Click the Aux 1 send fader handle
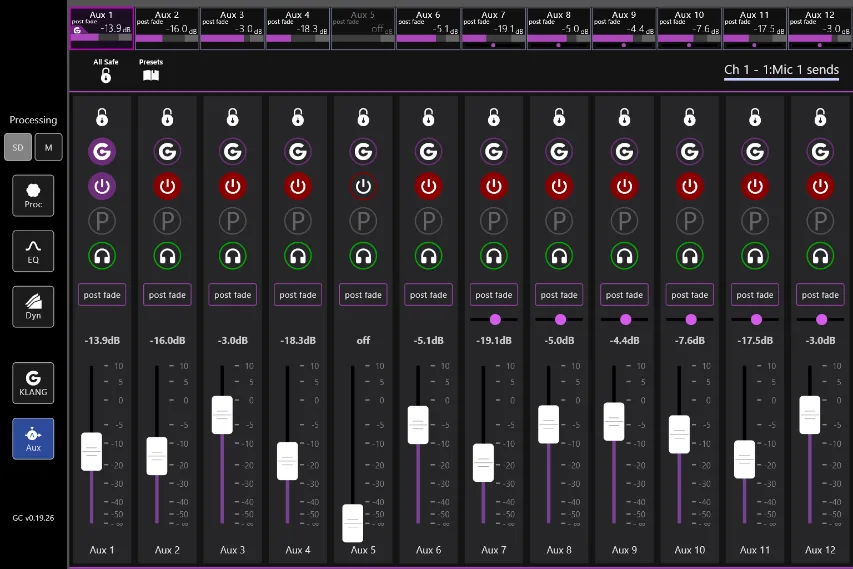Viewport: 853px width, 569px height. [x=91, y=452]
